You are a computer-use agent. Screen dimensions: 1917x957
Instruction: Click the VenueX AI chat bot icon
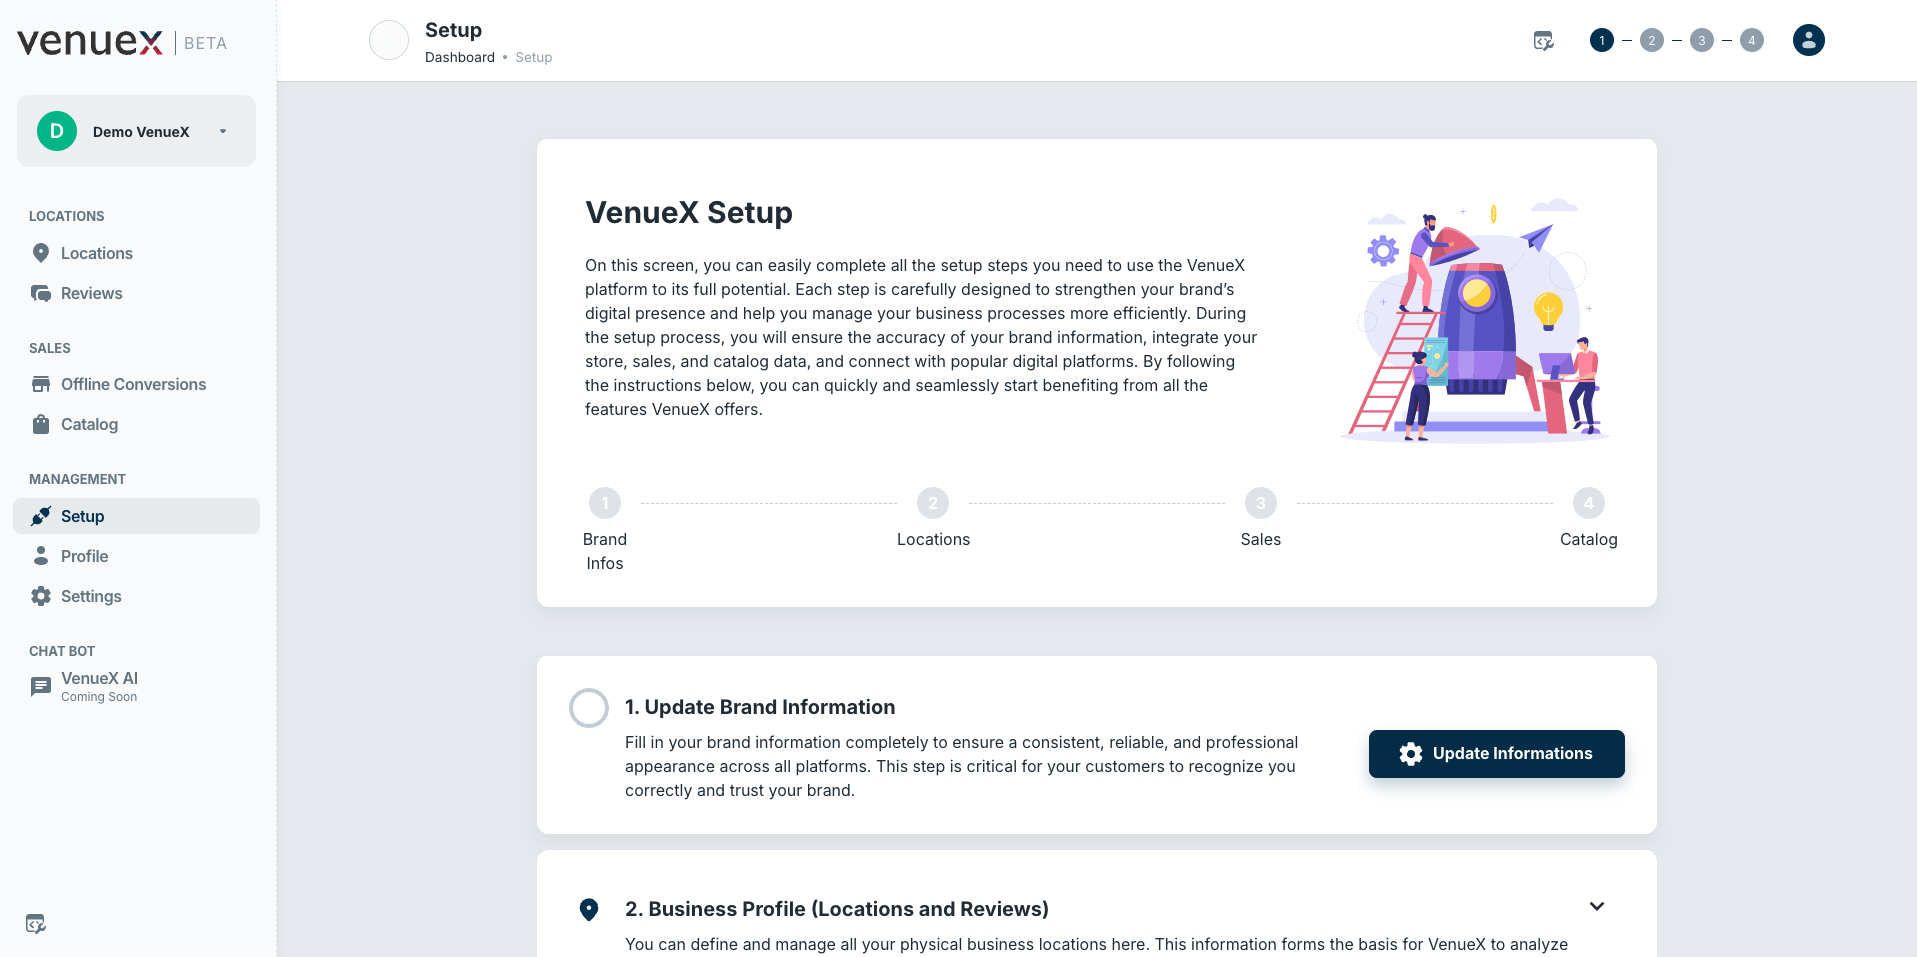click(x=41, y=686)
